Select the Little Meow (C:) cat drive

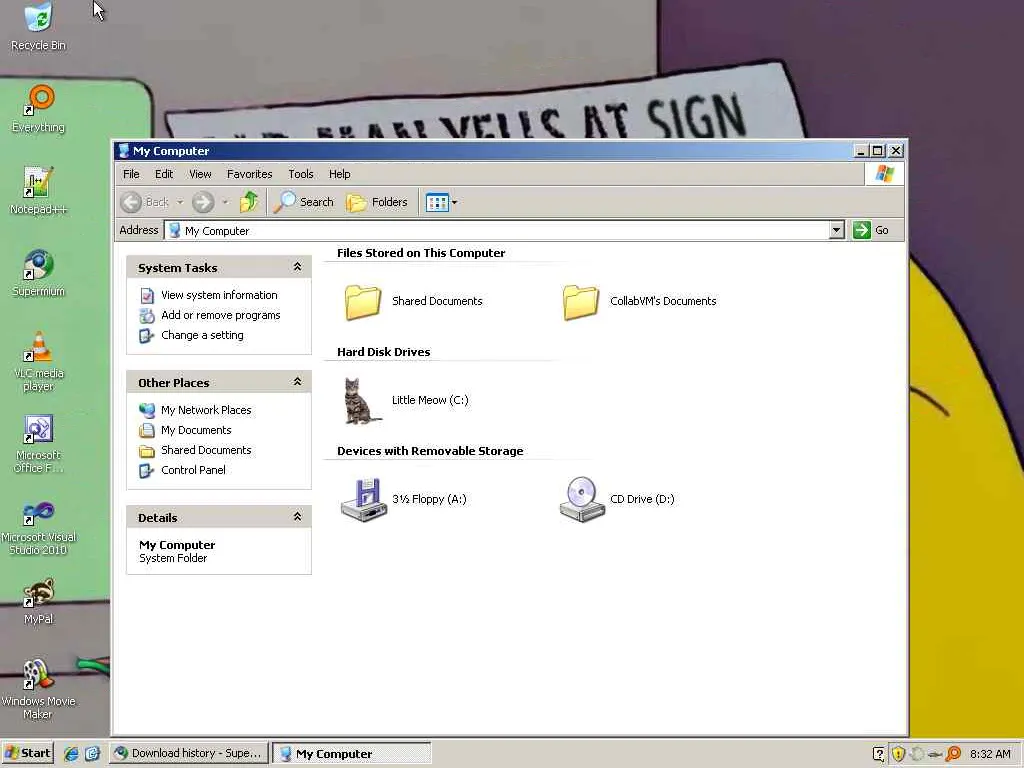362,400
